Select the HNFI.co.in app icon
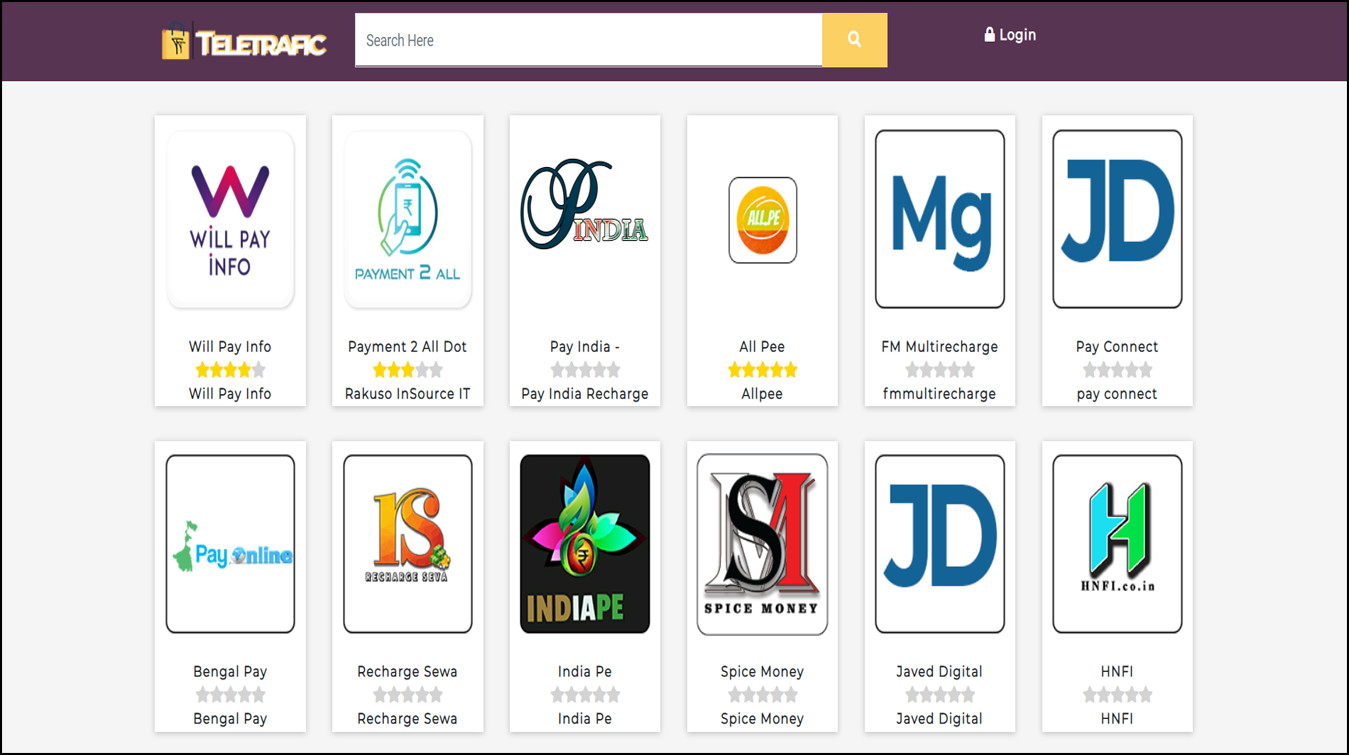 click(1117, 544)
